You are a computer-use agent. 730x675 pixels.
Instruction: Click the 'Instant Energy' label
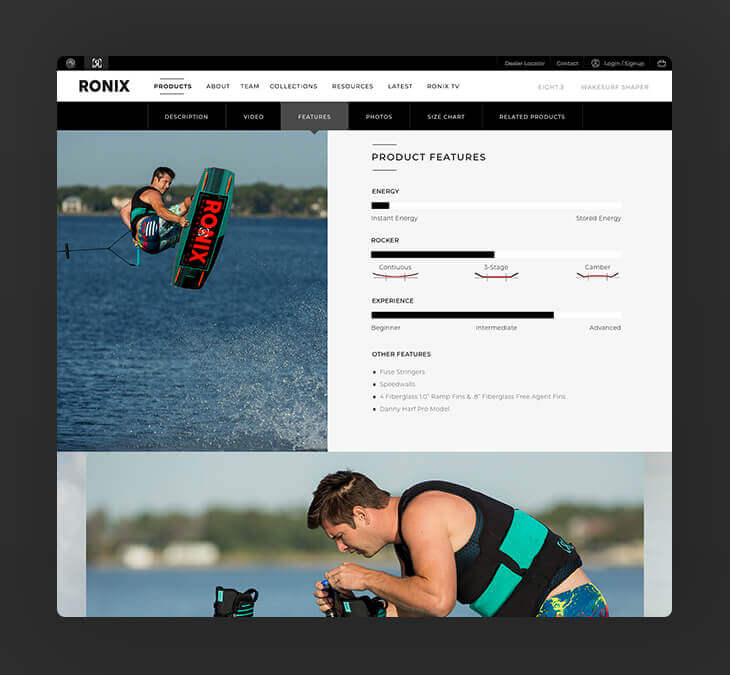pyautogui.click(x=394, y=218)
